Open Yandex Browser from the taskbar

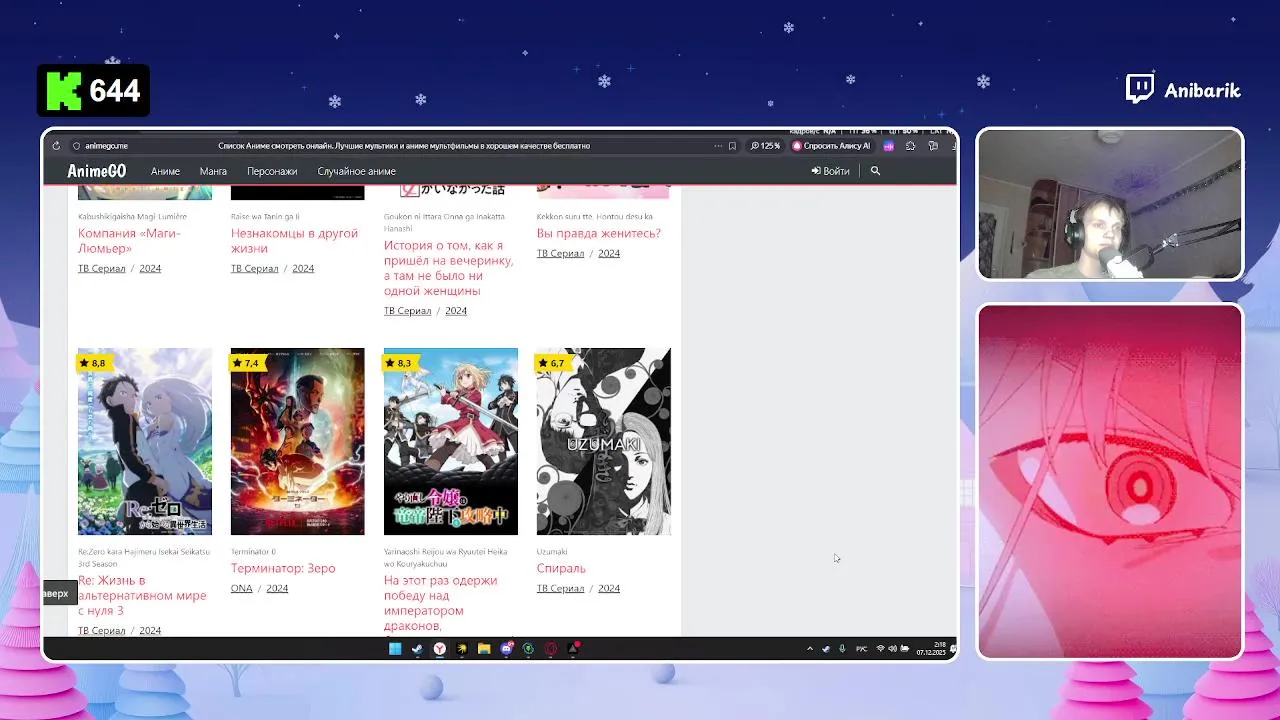tap(439, 649)
